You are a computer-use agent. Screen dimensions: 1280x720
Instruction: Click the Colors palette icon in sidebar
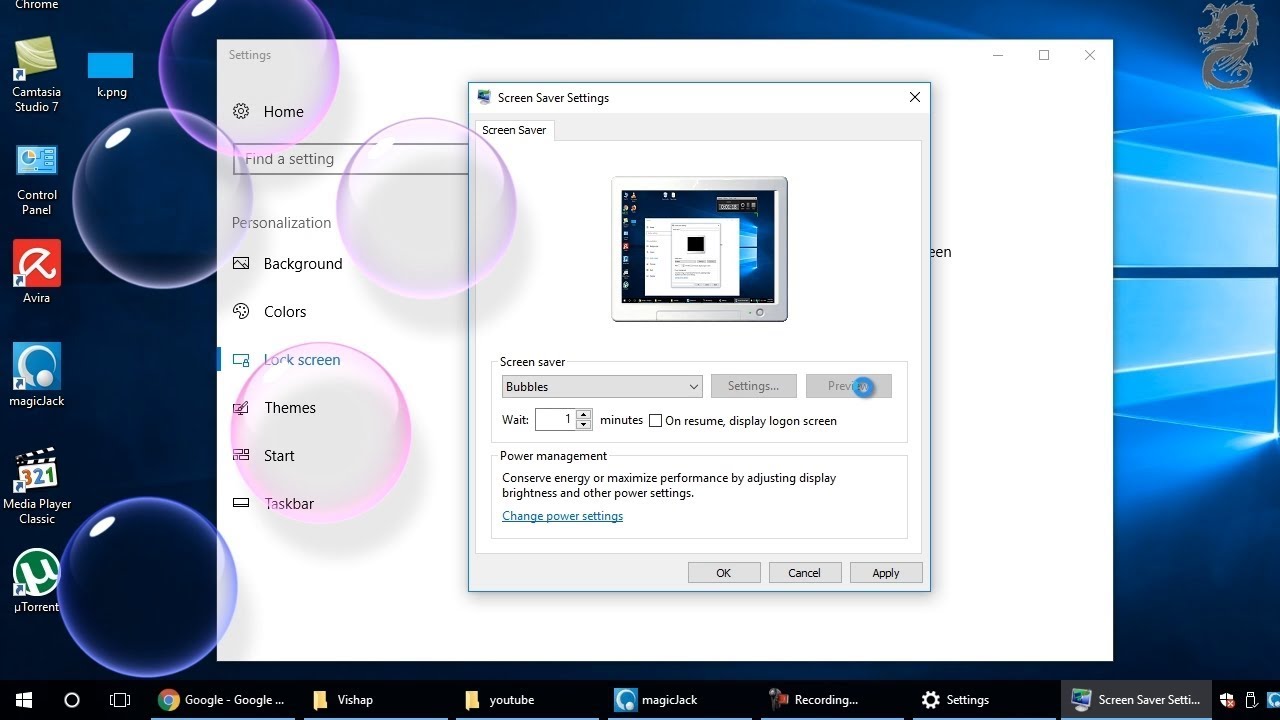point(241,311)
